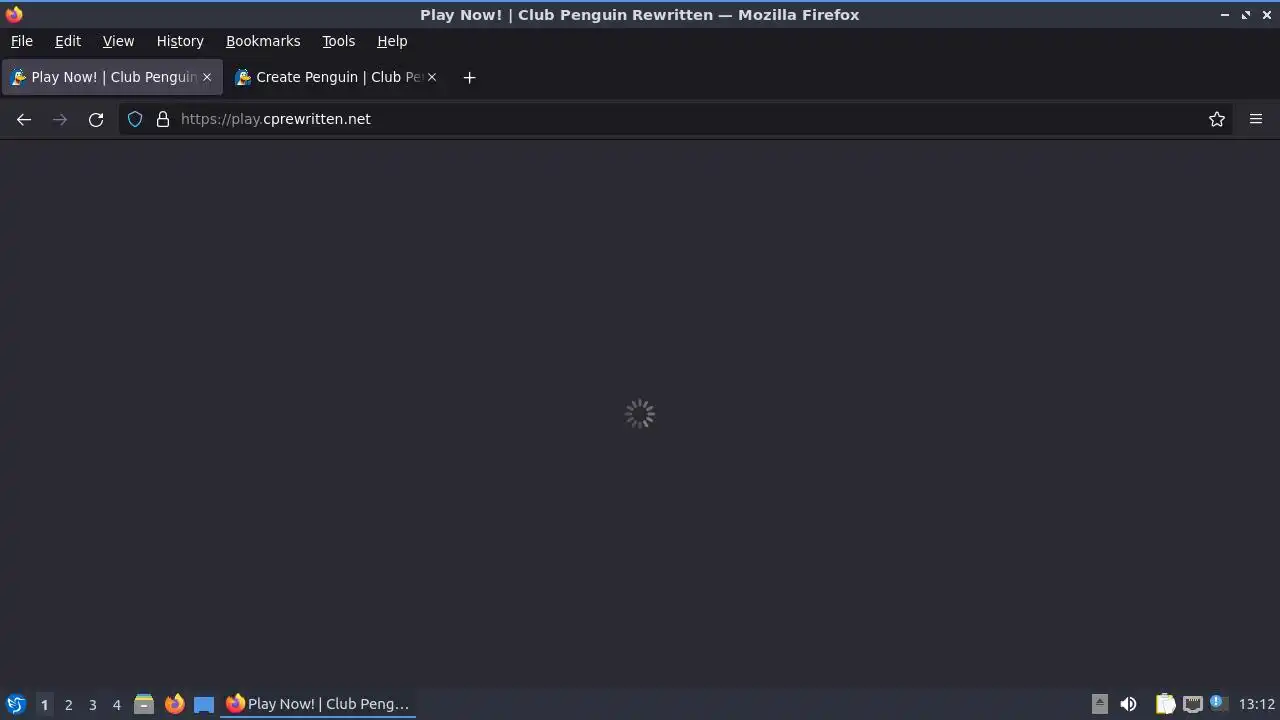Close the Play Now! tab

[x=207, y=77]
